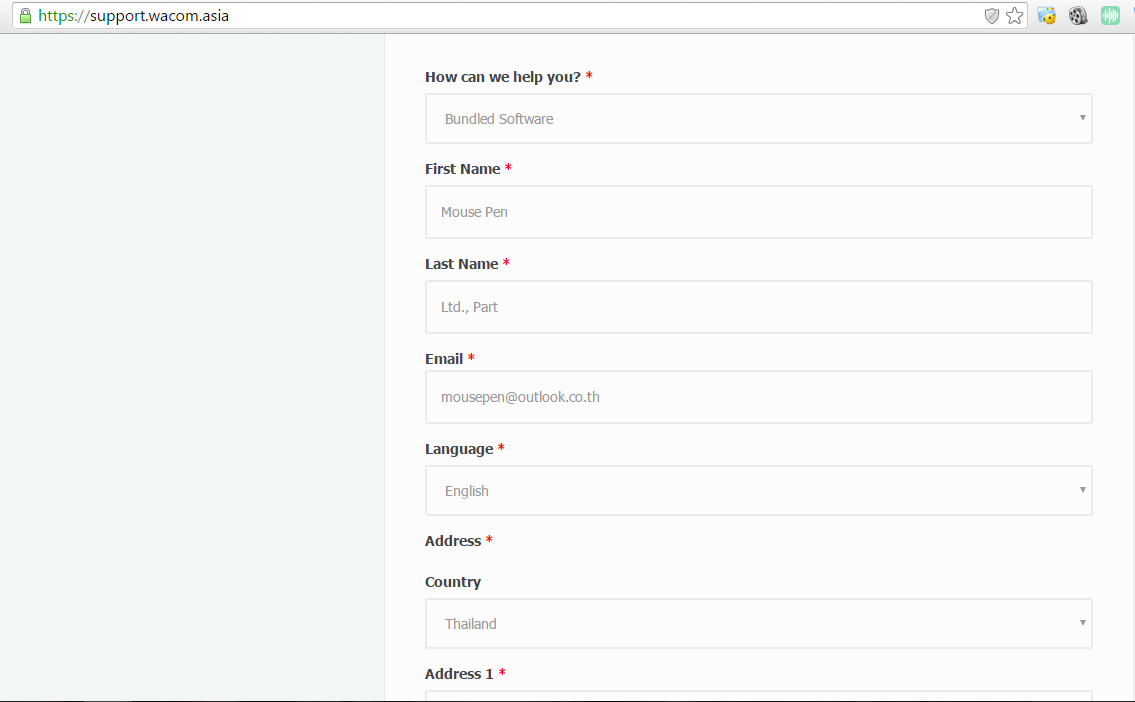Click the 'Country' field label
The width and height of the screenshot is (1135, 702).
[453, 582]
